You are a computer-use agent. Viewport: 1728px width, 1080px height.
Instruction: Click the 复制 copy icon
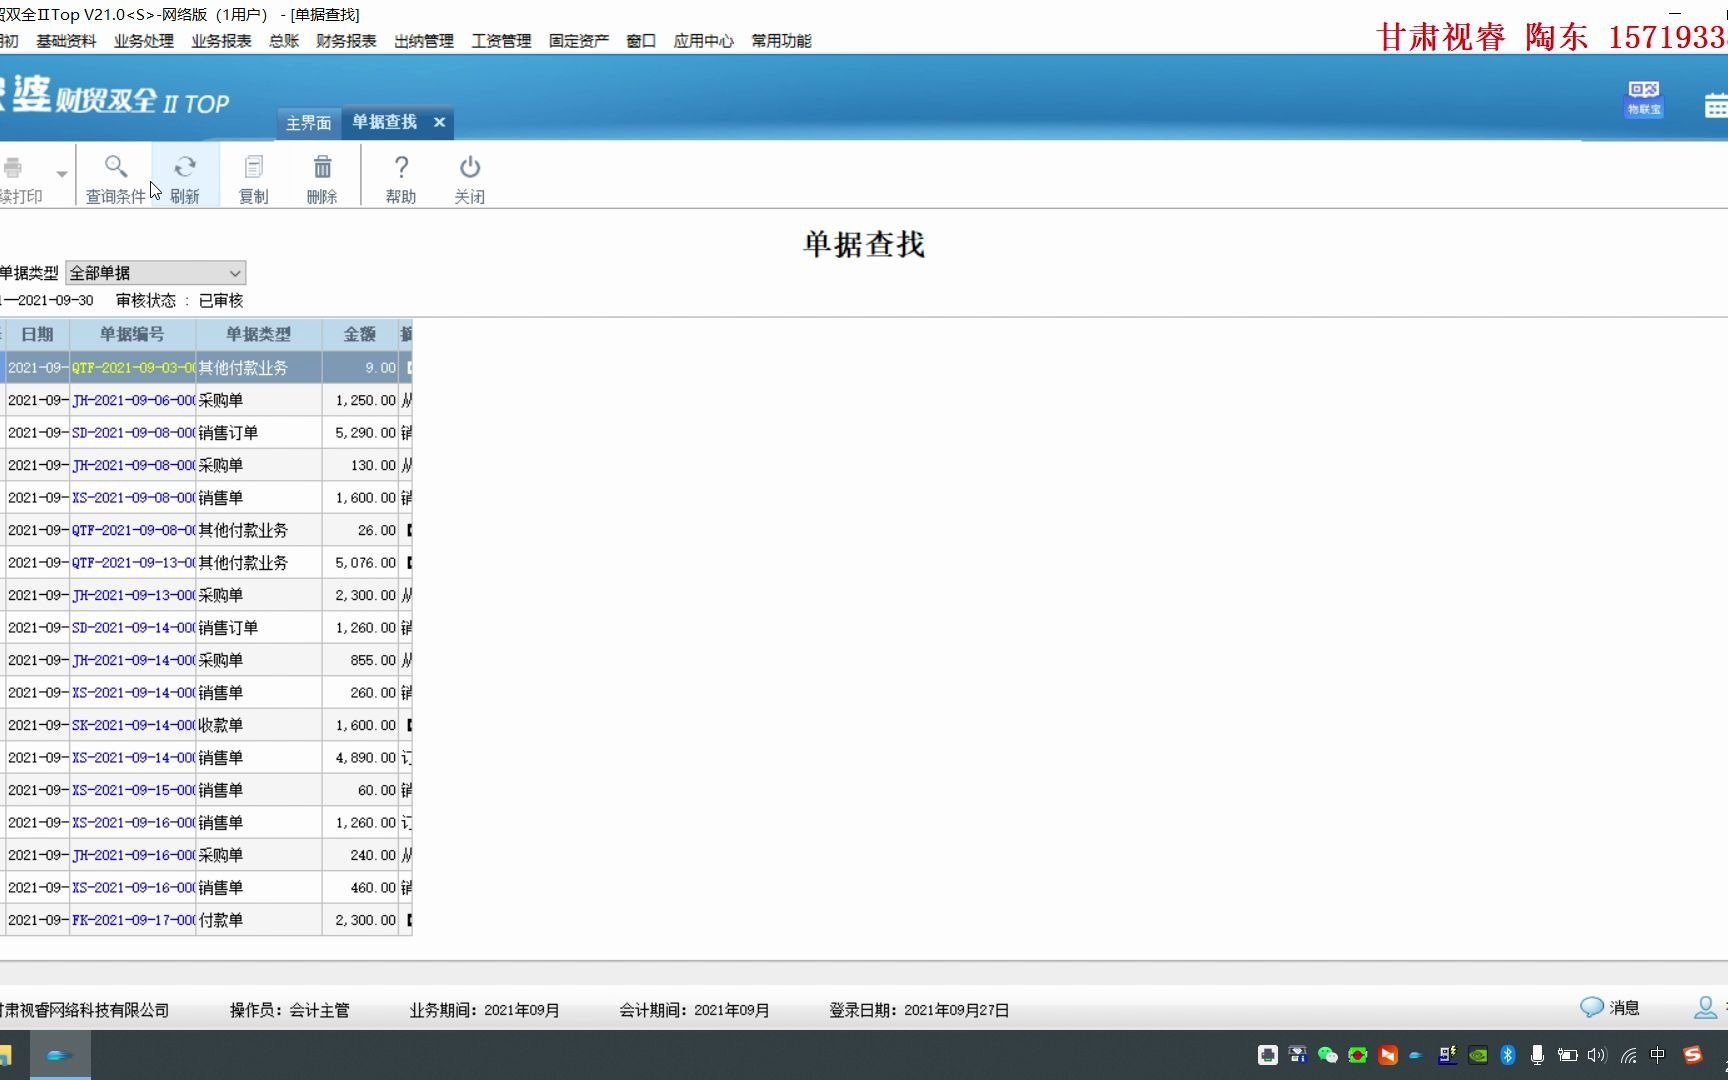click(254, 166)
